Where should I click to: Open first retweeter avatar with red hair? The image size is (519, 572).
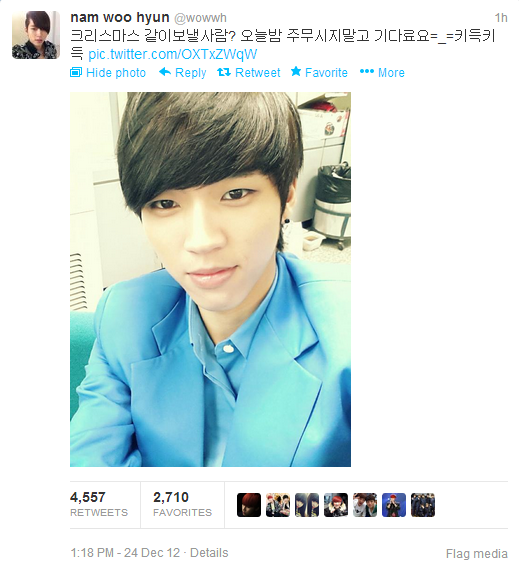249,505
